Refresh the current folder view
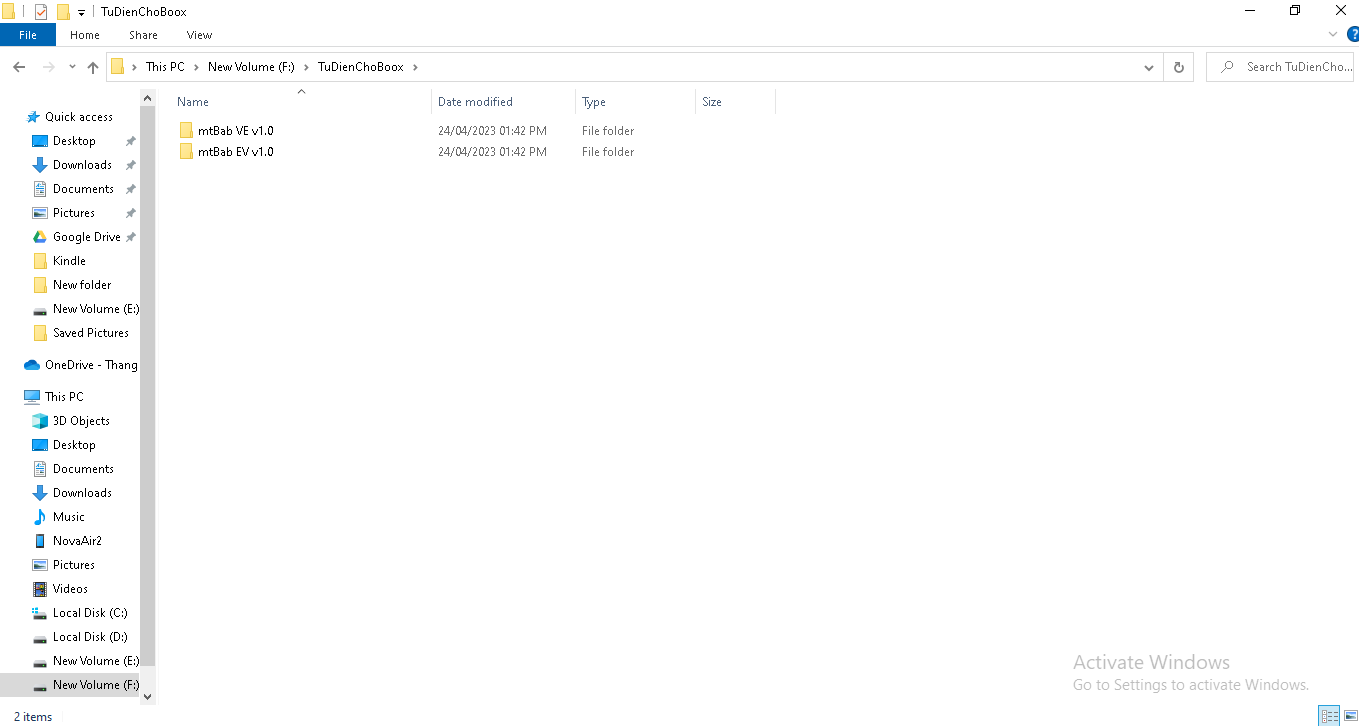This screenshot has width=1359, height=726. click(x=1178, y=67)
